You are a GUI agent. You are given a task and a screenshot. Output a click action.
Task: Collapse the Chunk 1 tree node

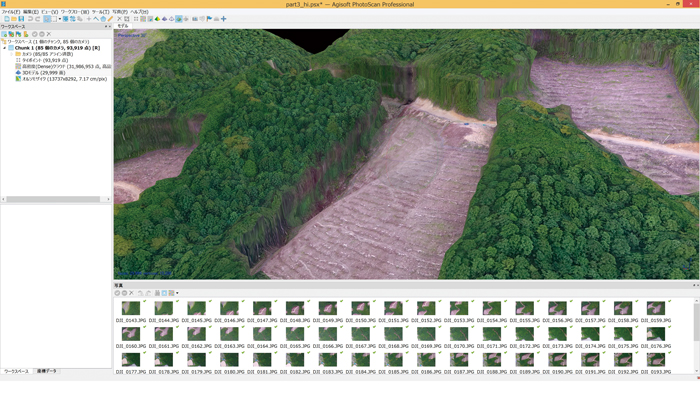(5, 48)
